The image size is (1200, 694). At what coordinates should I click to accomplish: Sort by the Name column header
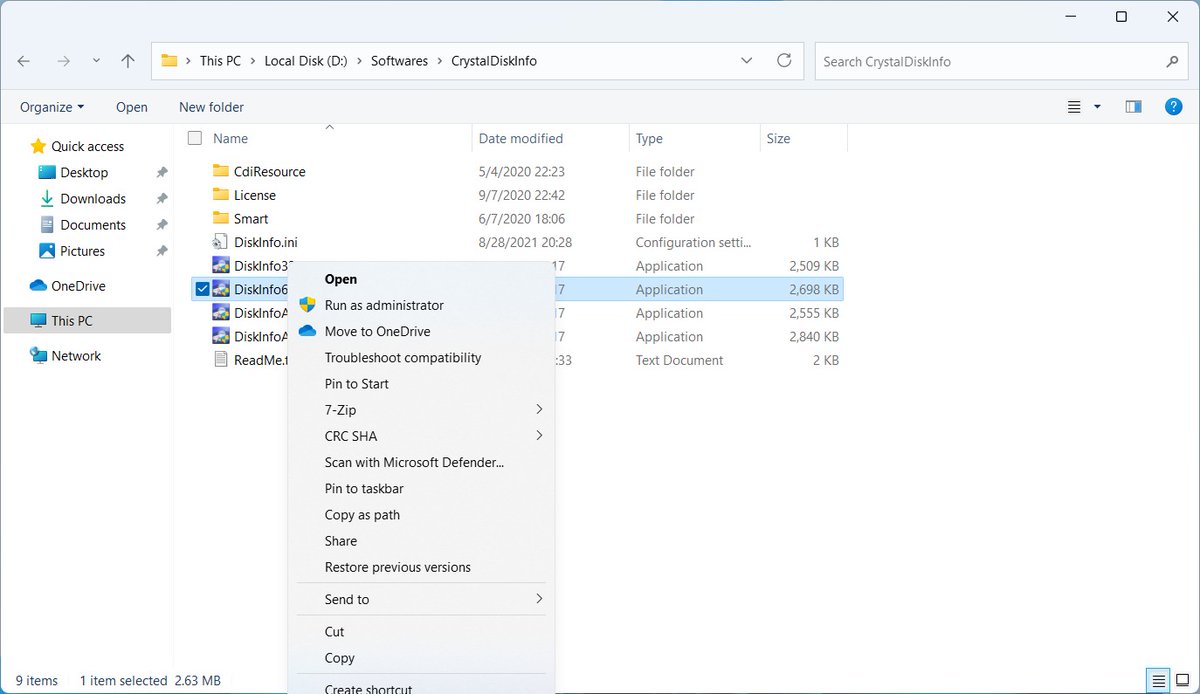(230, 138)
